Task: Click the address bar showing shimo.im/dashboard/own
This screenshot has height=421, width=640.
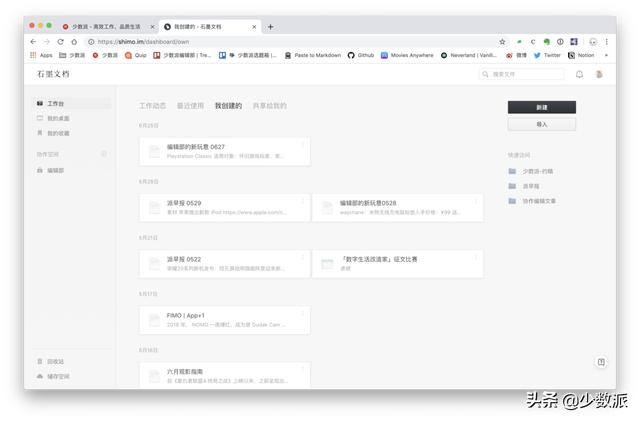Action: [290, 42]
